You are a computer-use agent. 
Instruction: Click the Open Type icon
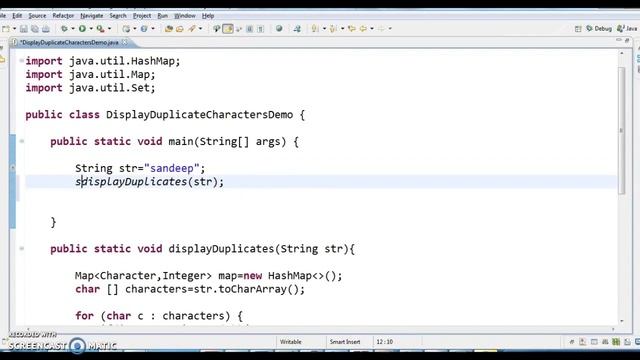(169, 29)
